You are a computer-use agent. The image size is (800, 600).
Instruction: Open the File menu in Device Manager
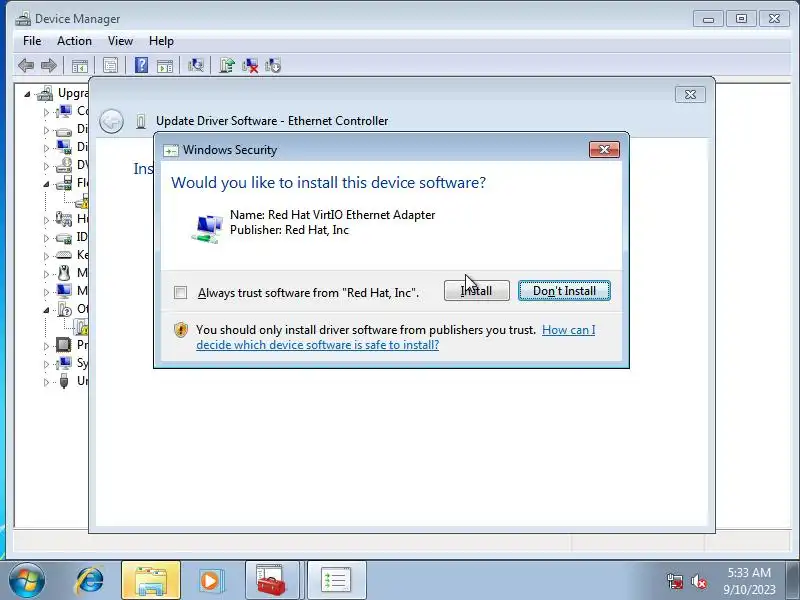coord(32,41)
